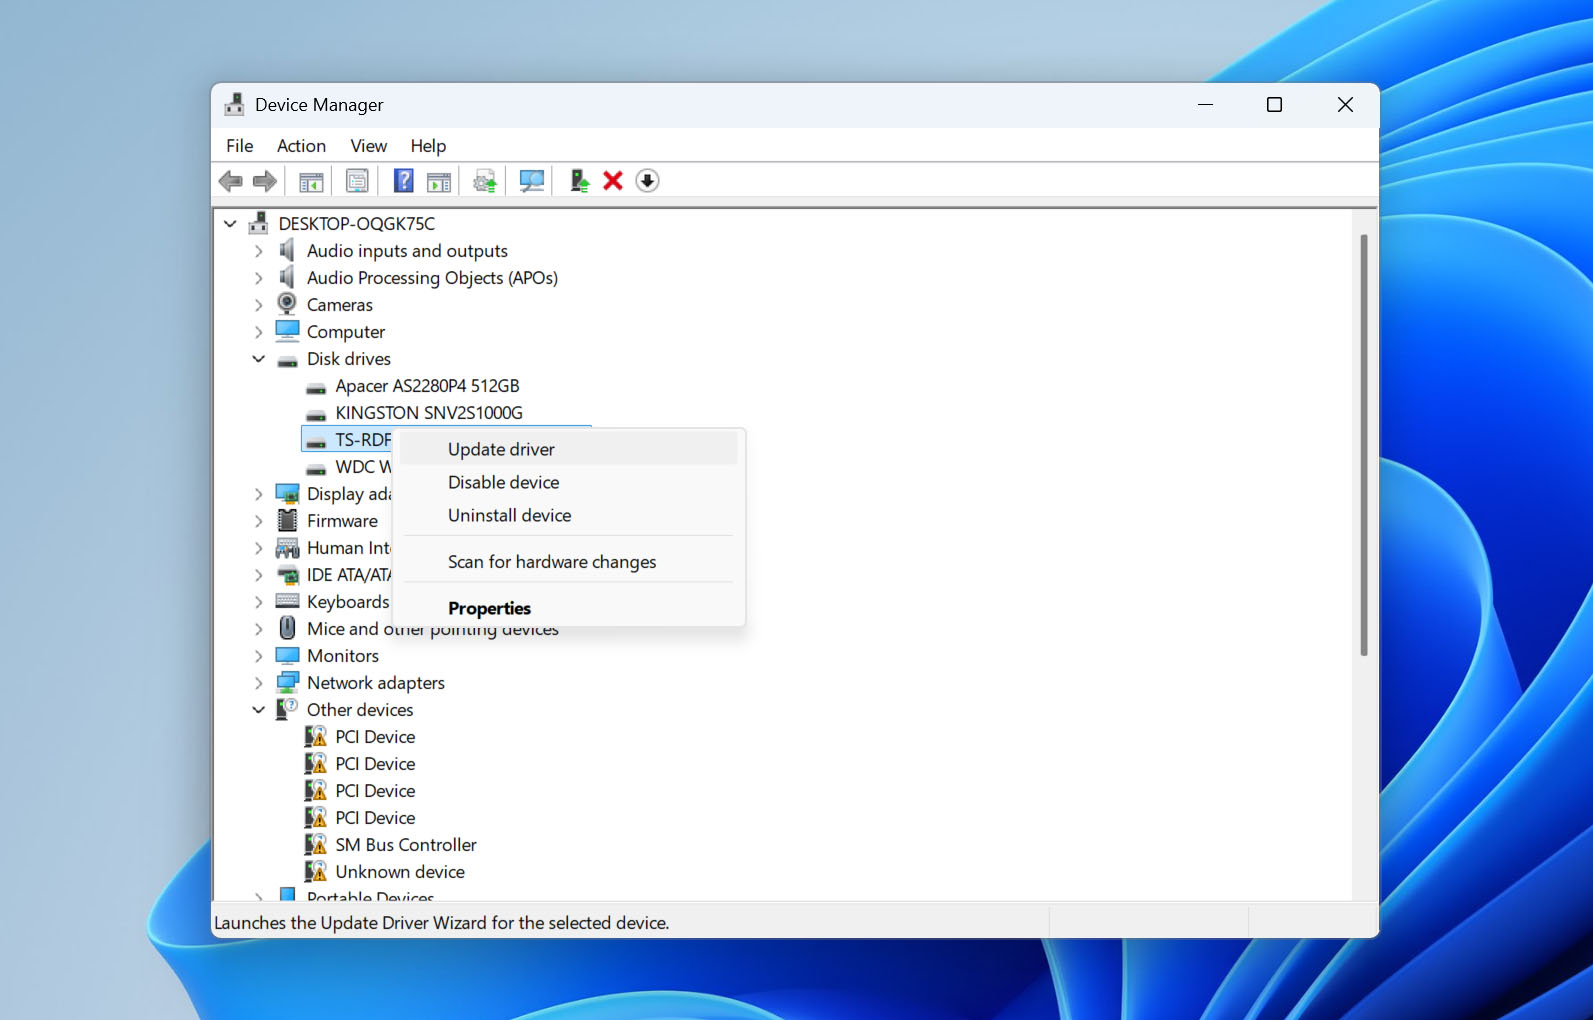Click the Cameras category webcam icon

pyautogui.click(x=287, y=304)
